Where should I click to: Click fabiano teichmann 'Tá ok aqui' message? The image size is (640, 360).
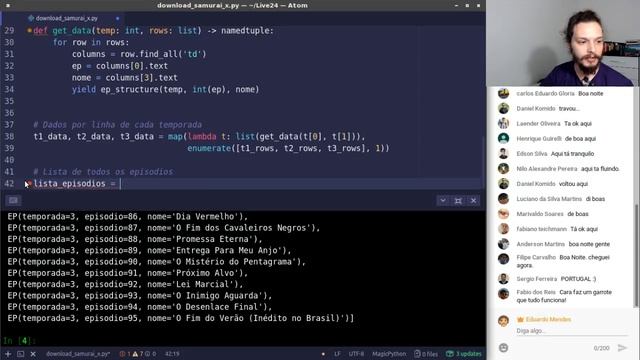pos(584,229)
